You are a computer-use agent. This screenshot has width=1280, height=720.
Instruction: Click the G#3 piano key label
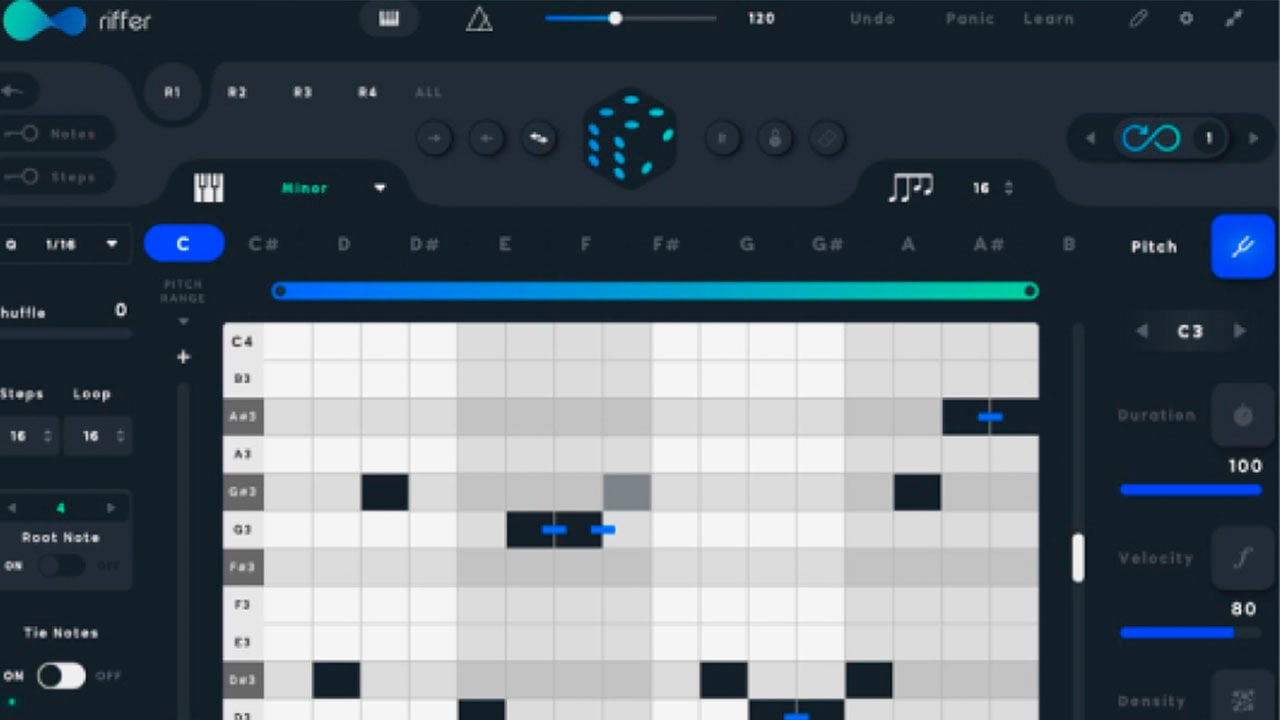(243, 492)
